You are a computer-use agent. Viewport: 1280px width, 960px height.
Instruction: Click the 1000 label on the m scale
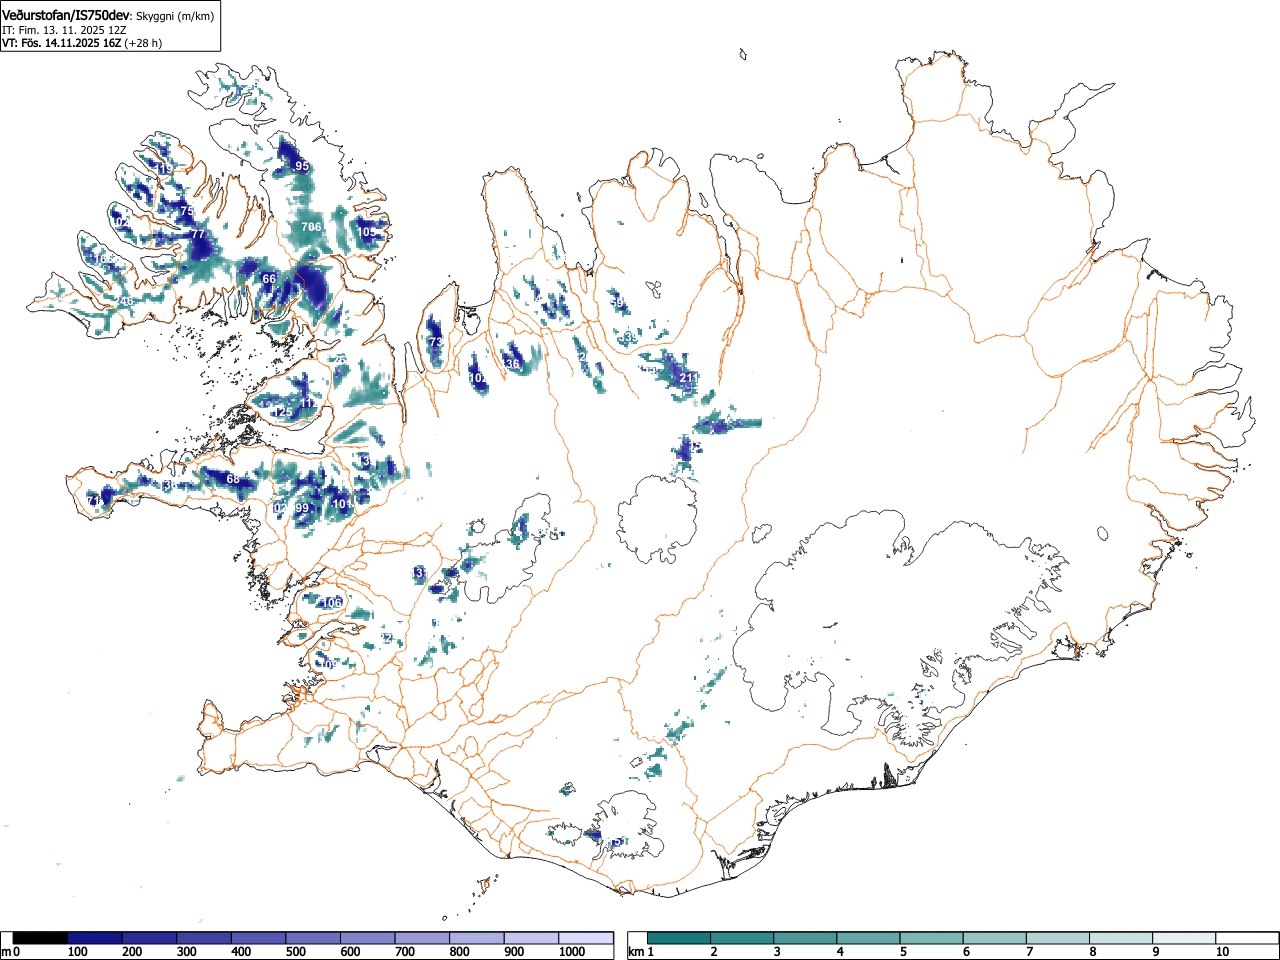(x=572, y=952)
